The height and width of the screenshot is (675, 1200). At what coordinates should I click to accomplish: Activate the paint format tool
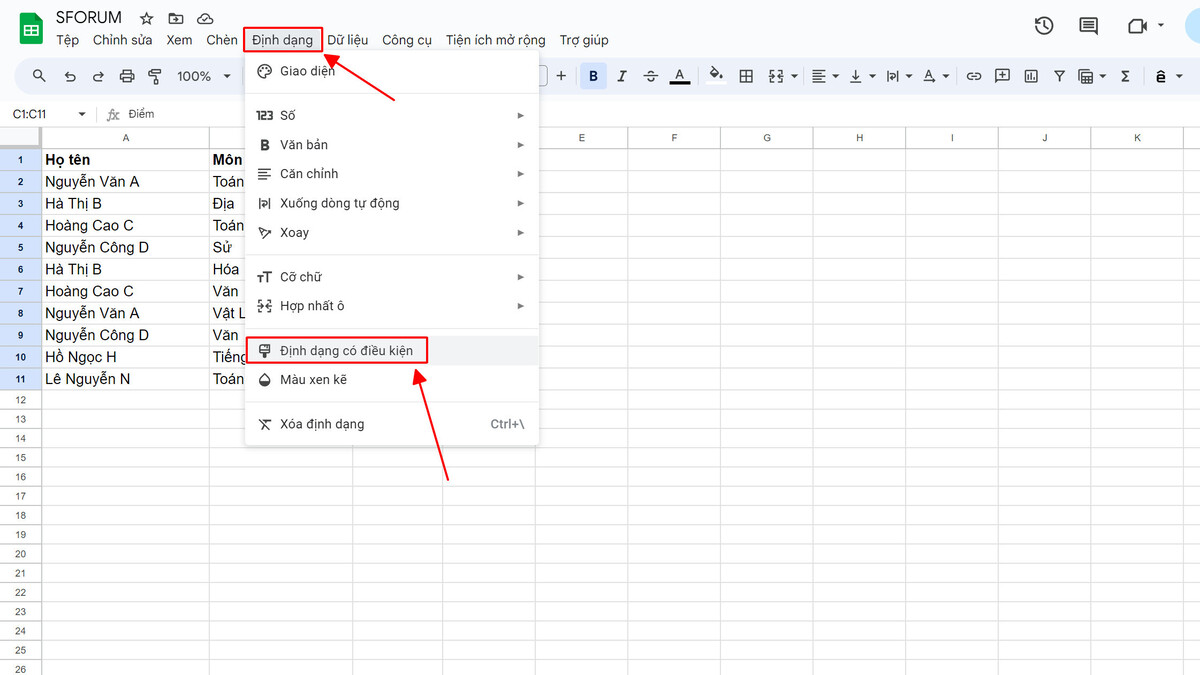pyautogui.click(x=155, y=76)
